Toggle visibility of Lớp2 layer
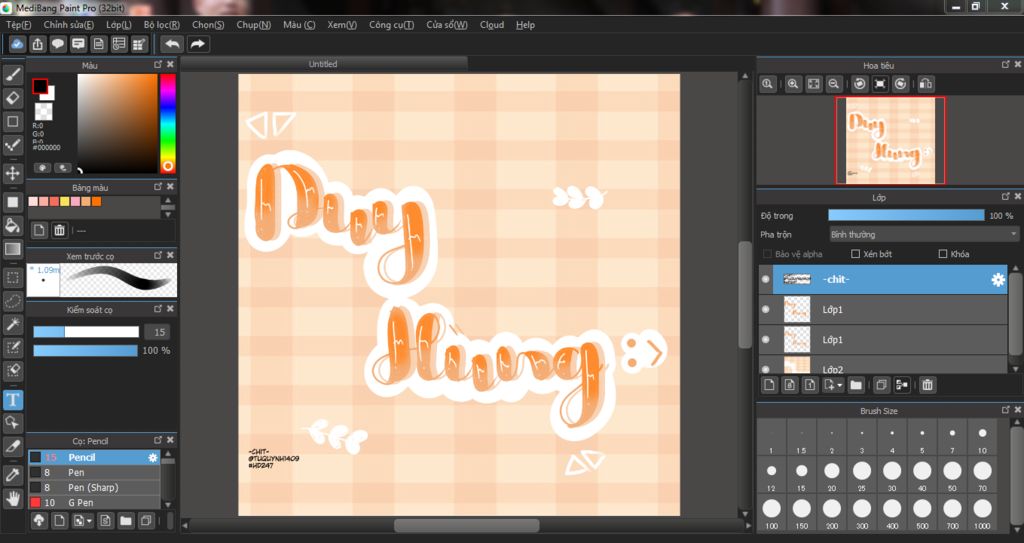The width and height of the screenshot is (1024, 543). pos(765,368)
